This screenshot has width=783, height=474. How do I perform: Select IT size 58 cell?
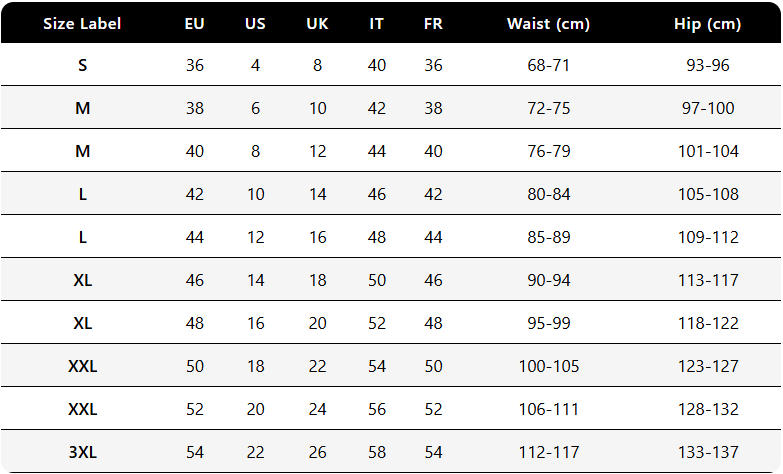coord(376,453)
